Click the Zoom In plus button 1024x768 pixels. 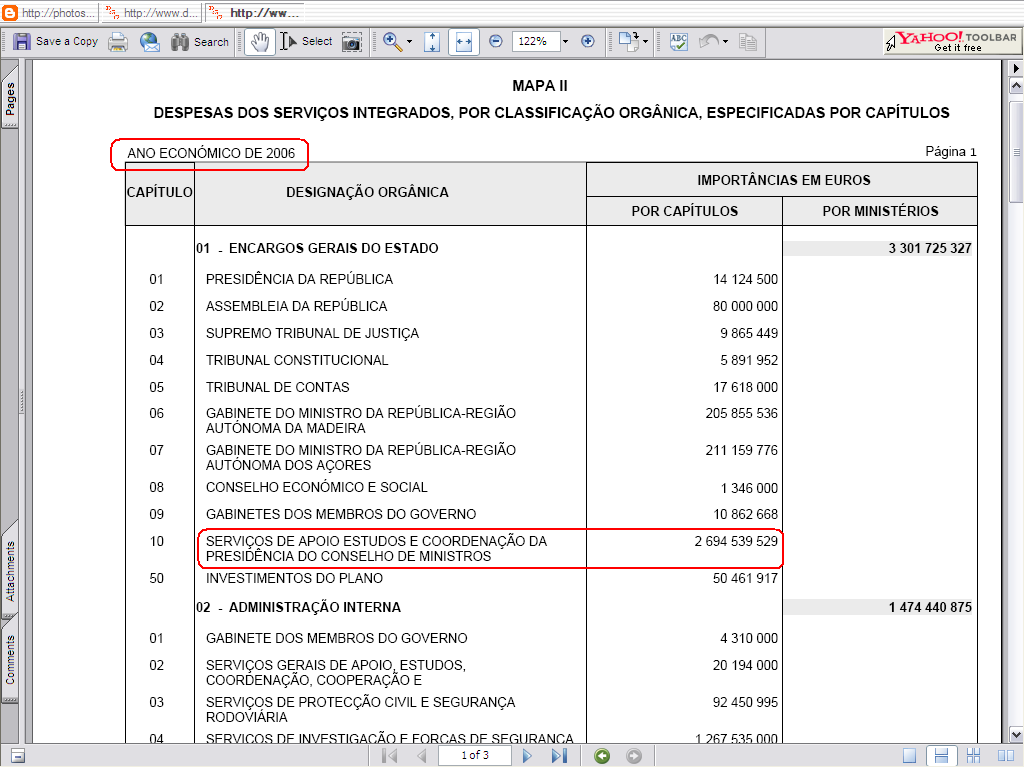[587, 42]
